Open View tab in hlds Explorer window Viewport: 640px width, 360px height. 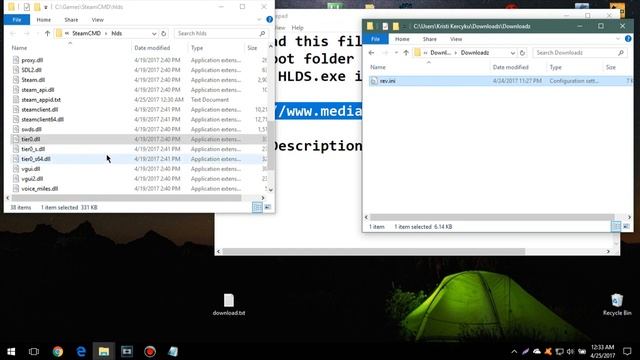98,20
